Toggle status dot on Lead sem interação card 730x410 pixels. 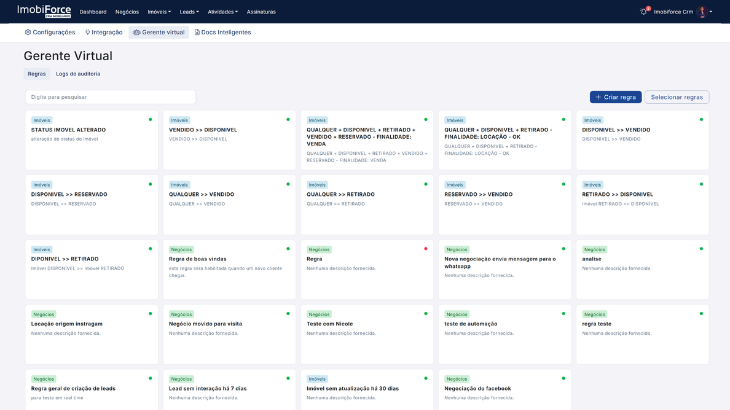288,378
